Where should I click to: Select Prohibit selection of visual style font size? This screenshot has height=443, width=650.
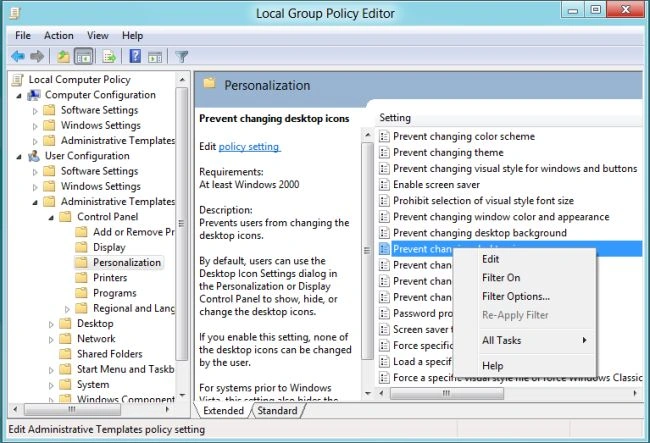(483, 201)
